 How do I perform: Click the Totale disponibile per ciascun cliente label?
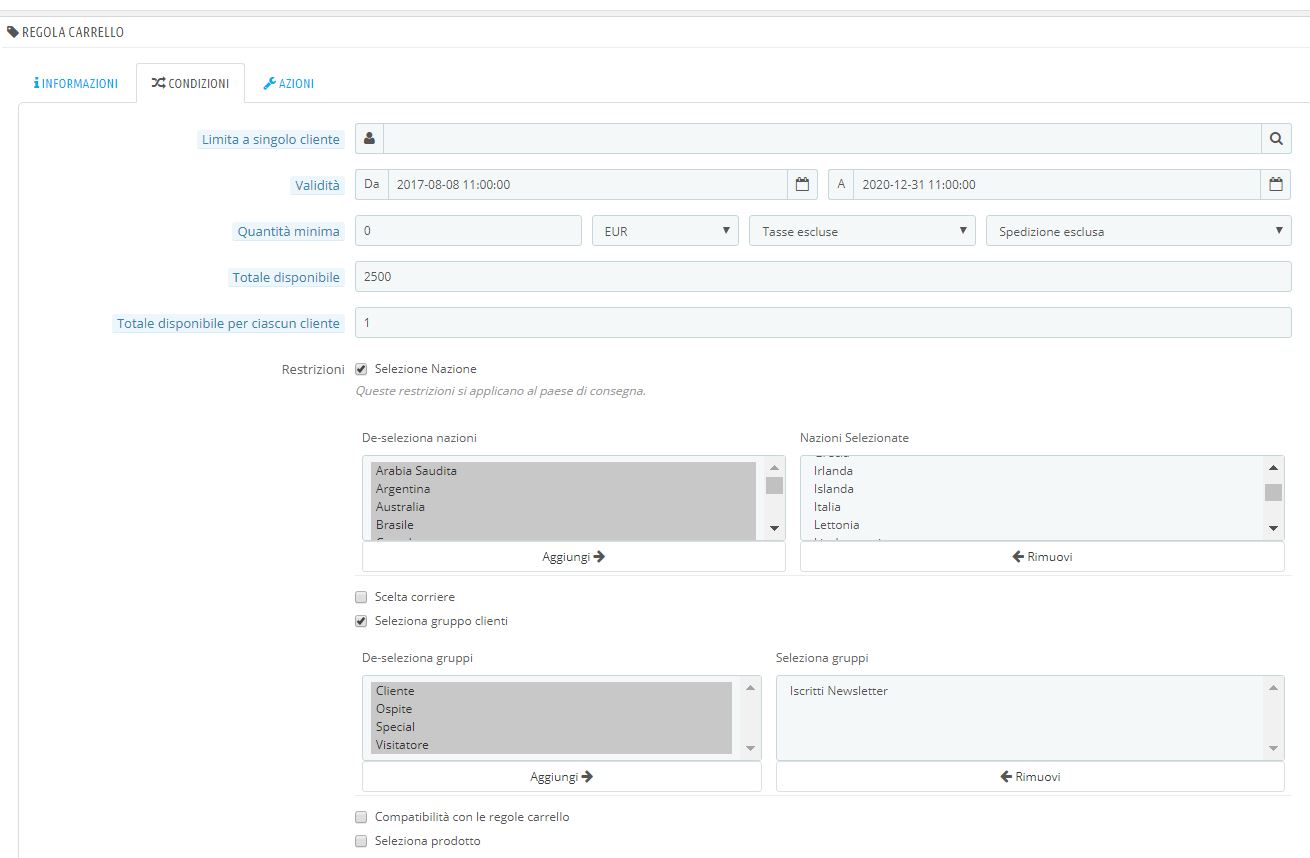[228, 324]
